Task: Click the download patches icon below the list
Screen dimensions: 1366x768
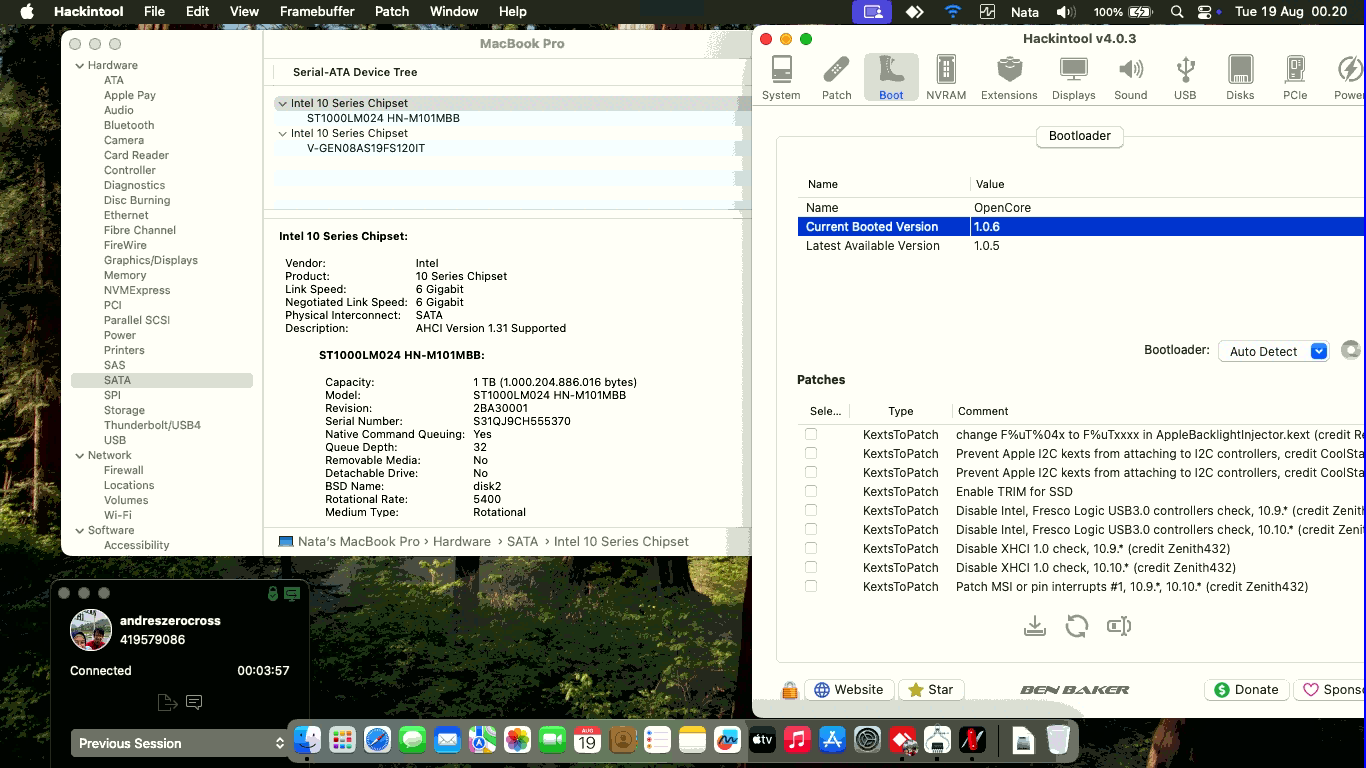Action: pyautogui.click(x=1035, y=625)
